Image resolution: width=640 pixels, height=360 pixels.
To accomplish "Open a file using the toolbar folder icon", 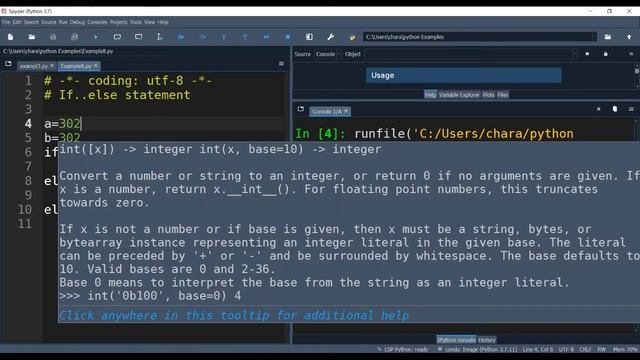I will coord(32,37).
